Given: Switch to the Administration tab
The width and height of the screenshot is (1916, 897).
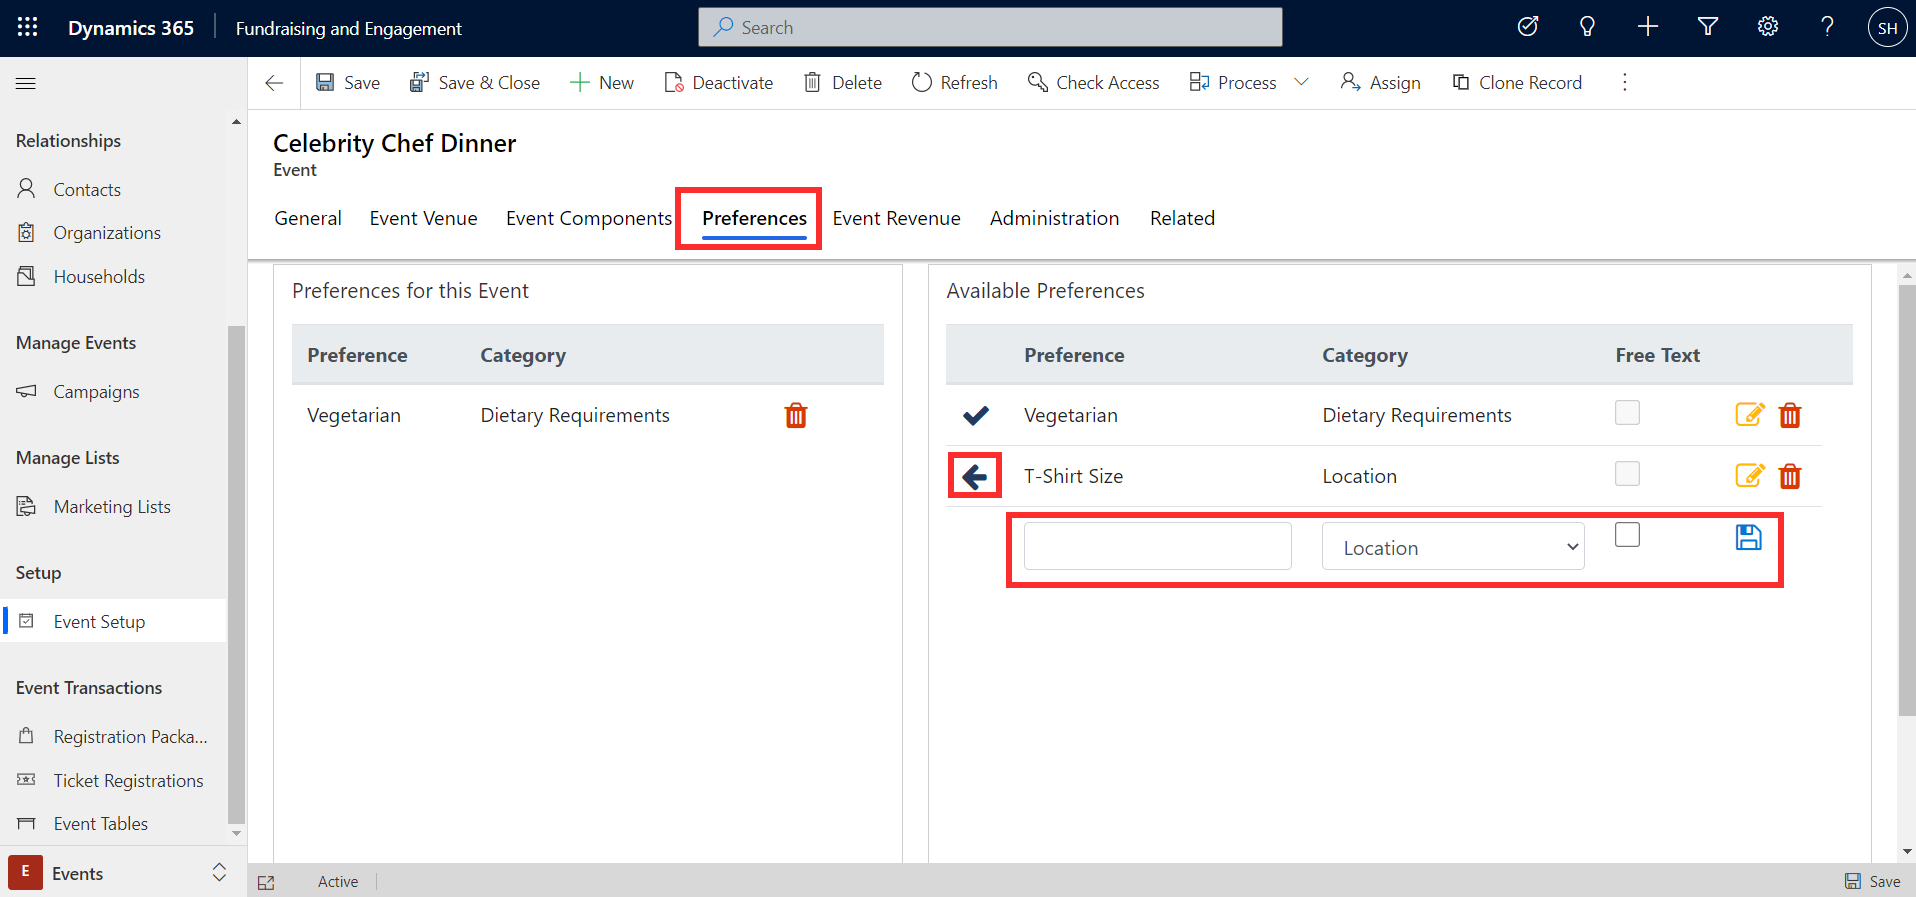Looking at the screenshot, I should [1054, 218].
